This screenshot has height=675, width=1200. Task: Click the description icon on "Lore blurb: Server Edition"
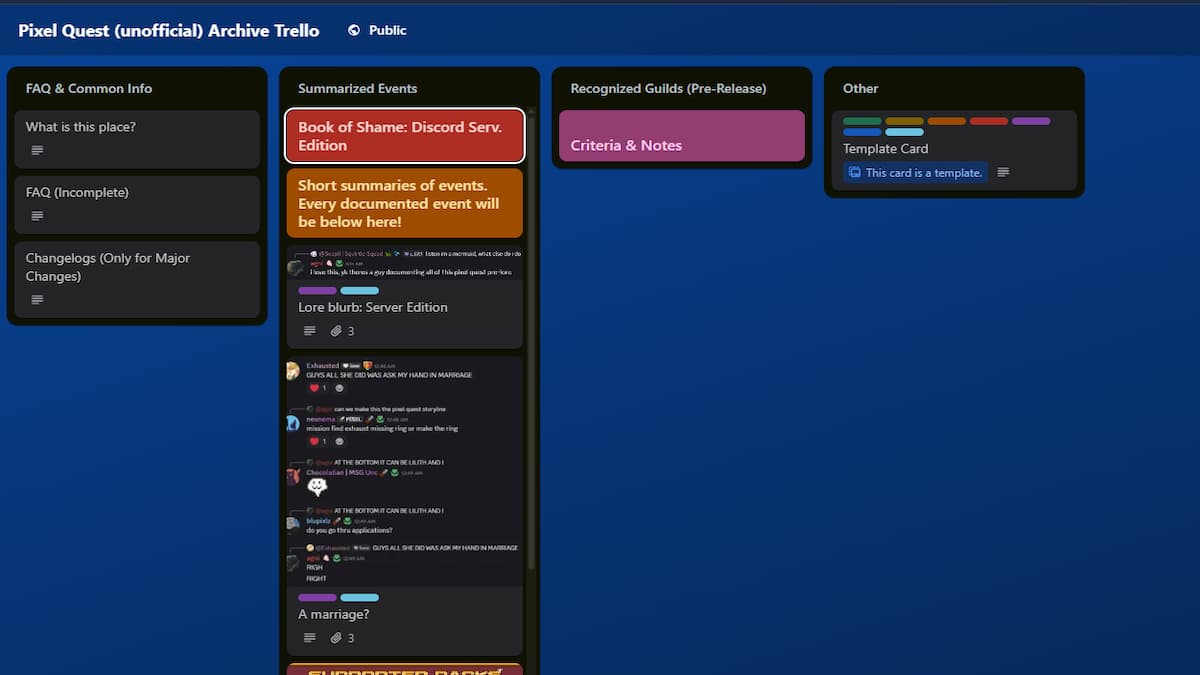(309, 330)
